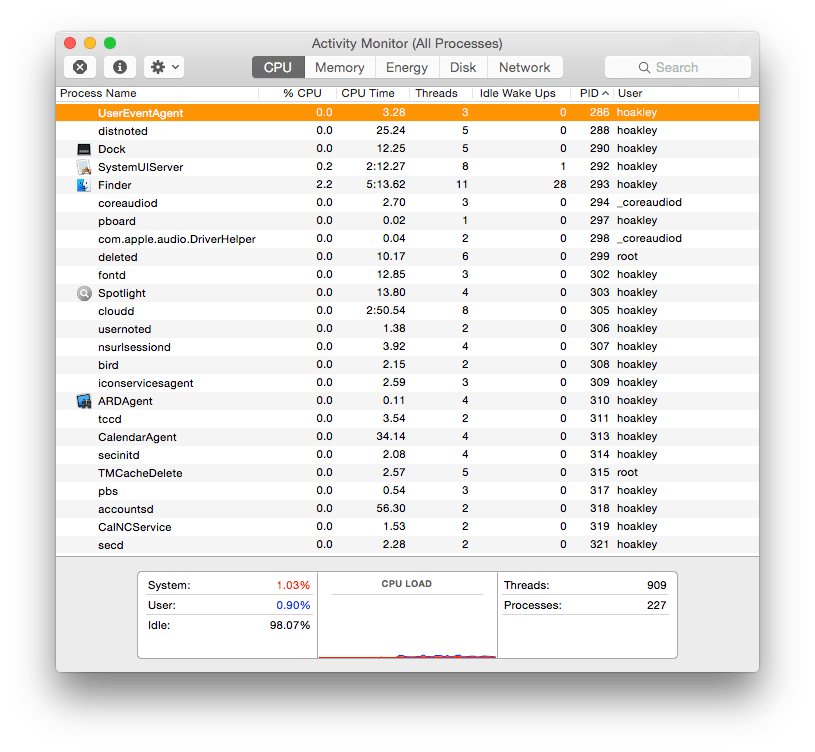The height and width of the screenshot is (752, 815).
Task: Sort processes by the % CPU column
Action: 299,93
